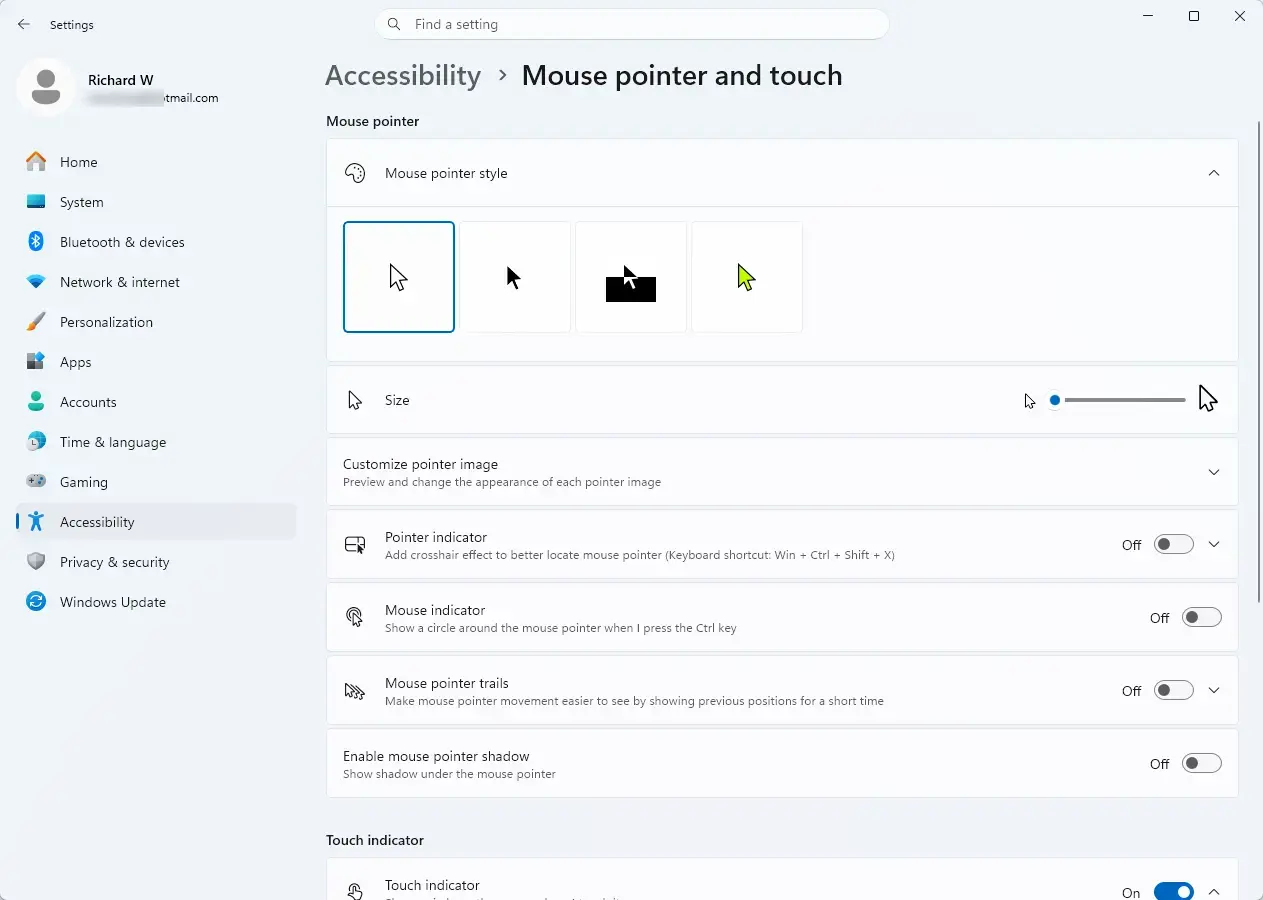Click the Gaming controller icon
The height and width of the screenshot is (900, 1263).
(36, 481)
